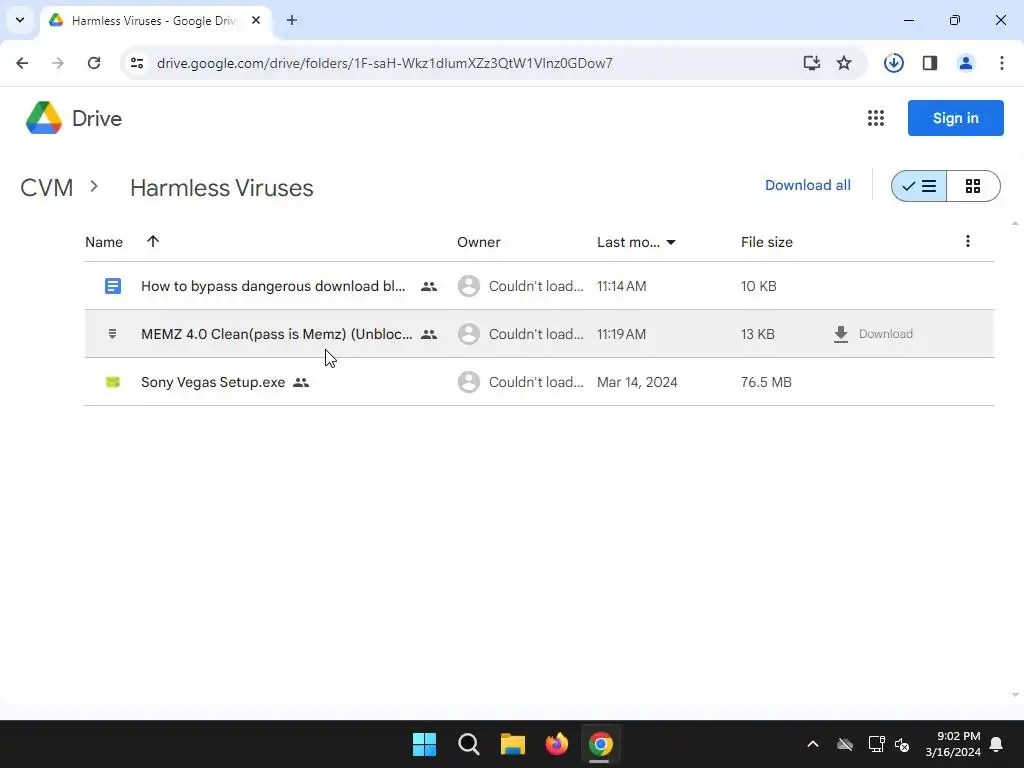Click the Mar 14, 2024 modified date
This screenshot has height=768, width=1024.
point(637,382)
